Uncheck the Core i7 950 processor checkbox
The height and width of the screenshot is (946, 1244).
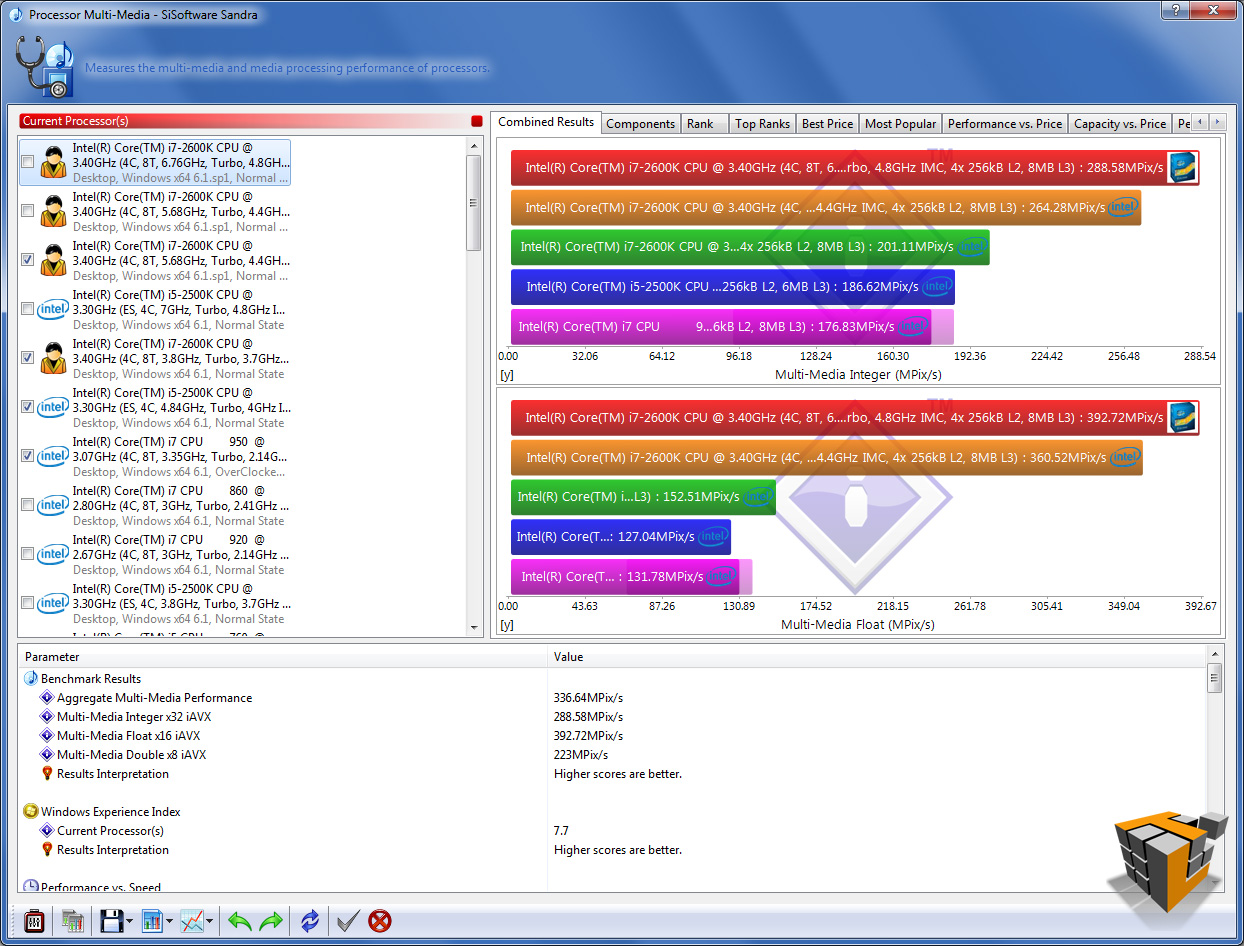27,455
